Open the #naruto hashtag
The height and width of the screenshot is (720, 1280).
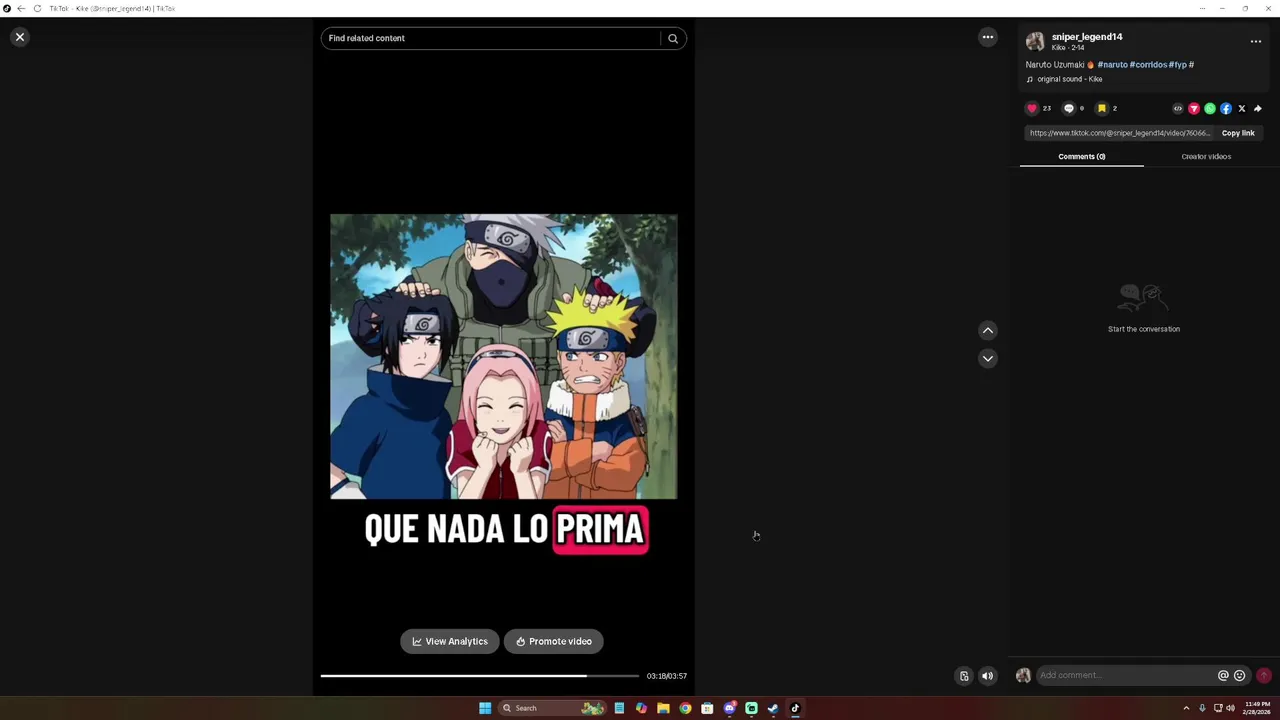pyautogui.click(x=1112, y=65)
